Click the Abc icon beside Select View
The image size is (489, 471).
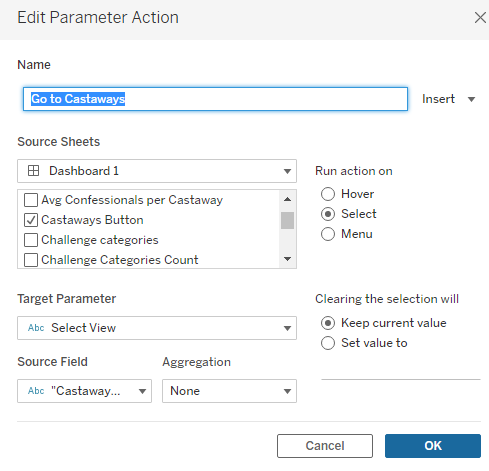click(x=36, y=328)
